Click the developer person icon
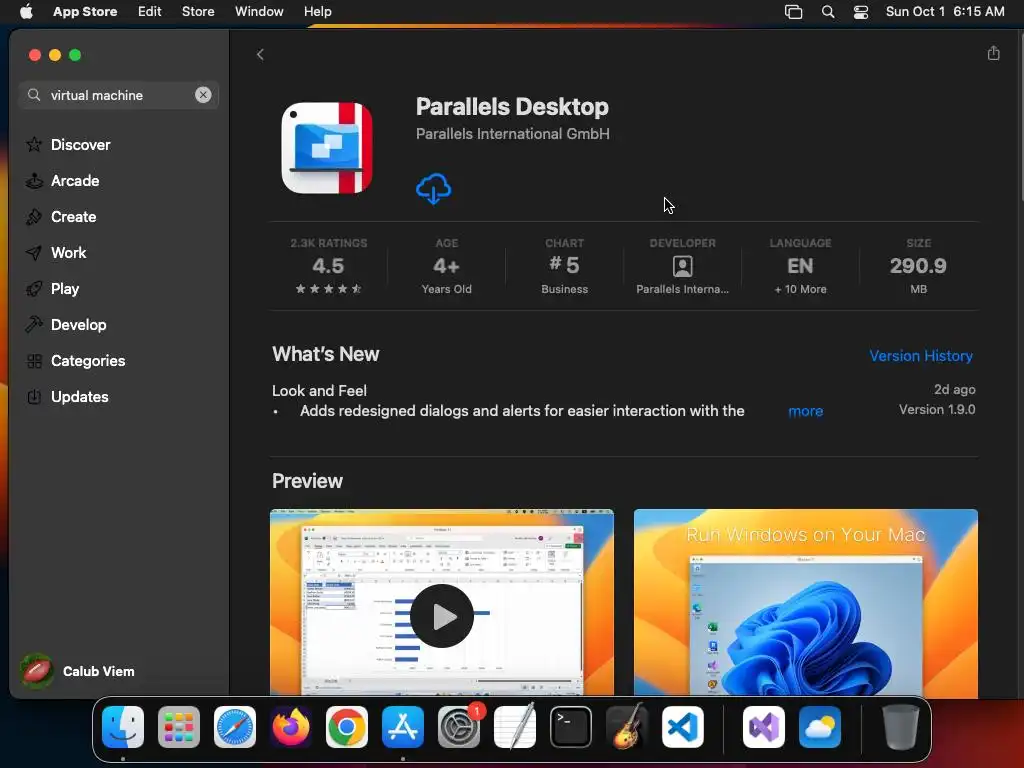1024x768 pixels. point(682,266)
